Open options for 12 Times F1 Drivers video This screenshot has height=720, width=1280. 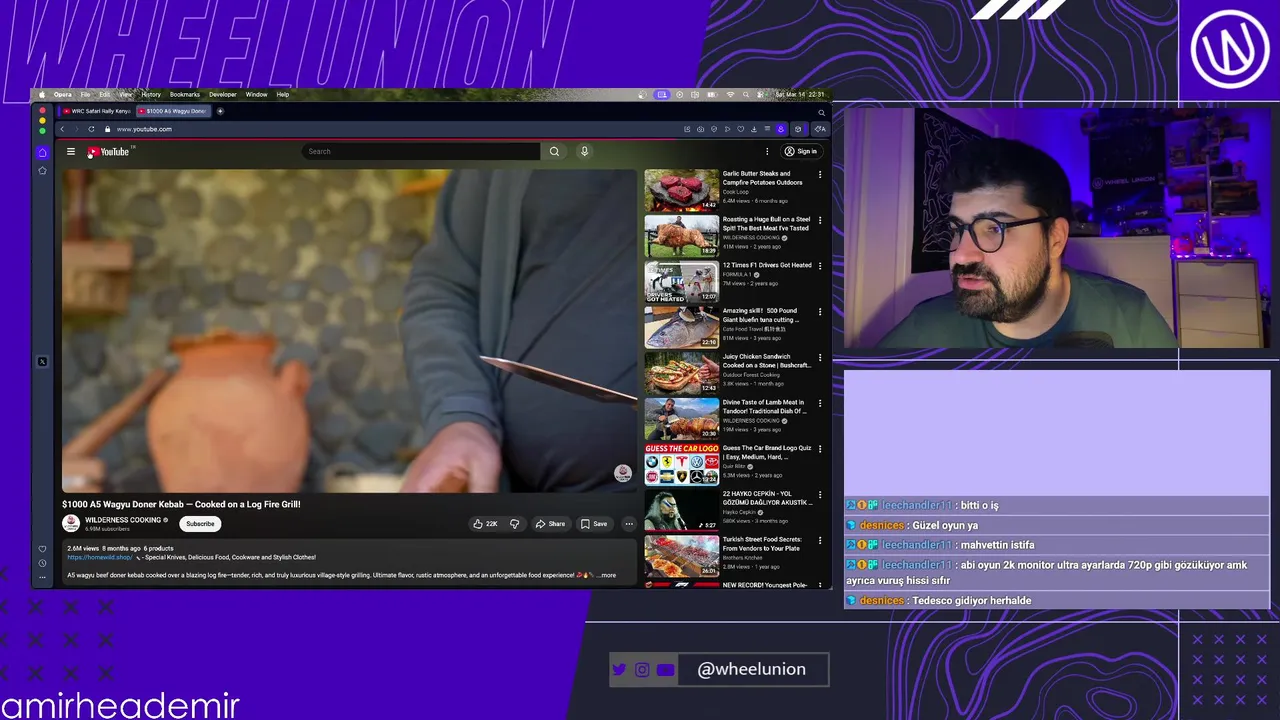(820, 266)
